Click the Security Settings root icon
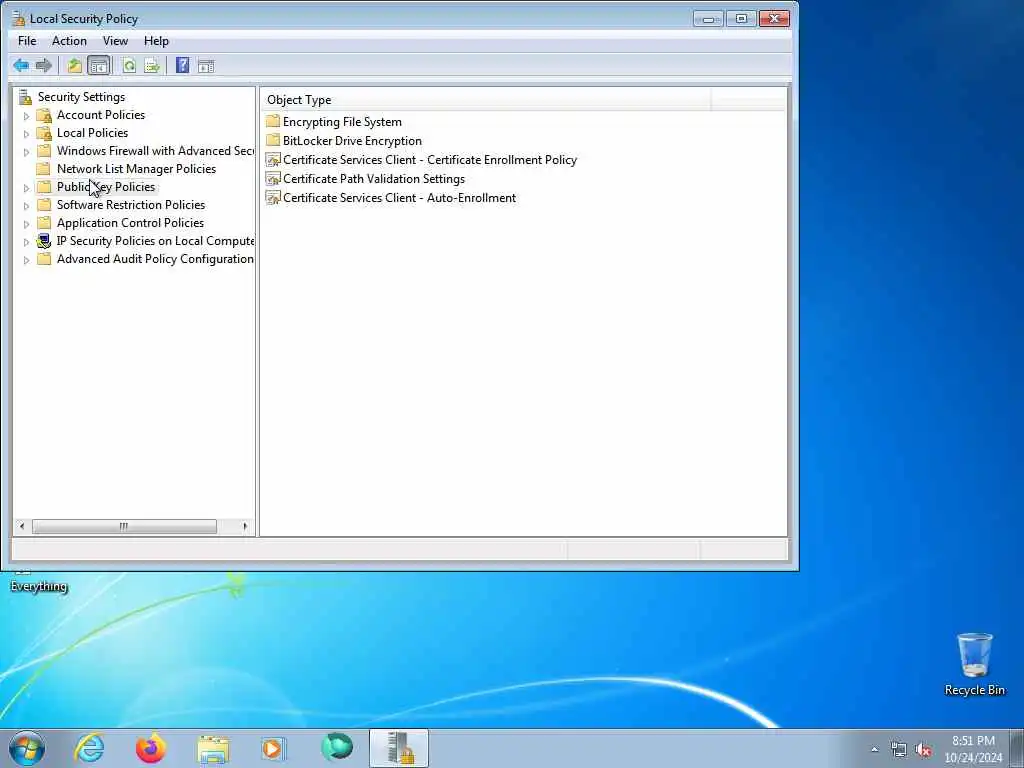 tap(25, 97)
